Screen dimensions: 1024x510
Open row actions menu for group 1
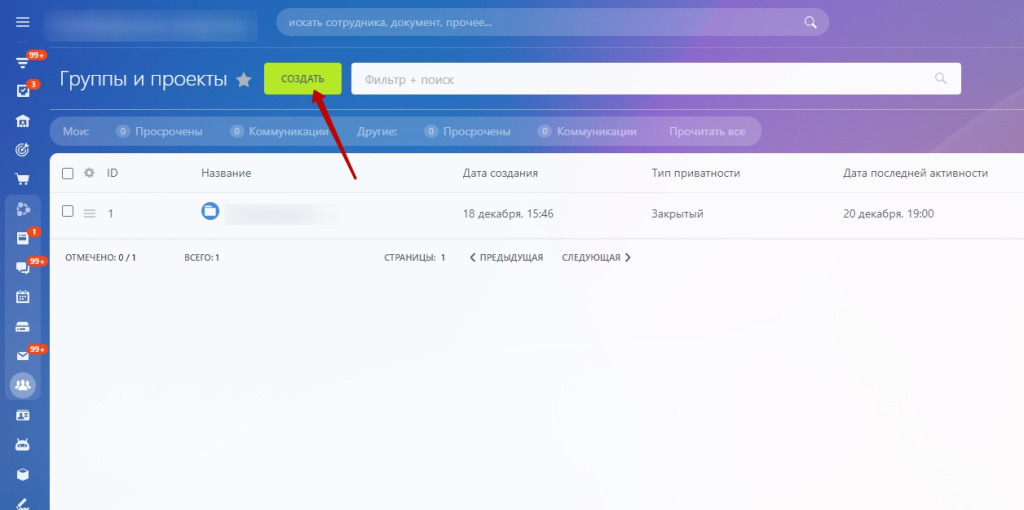(x=89, y=213)
